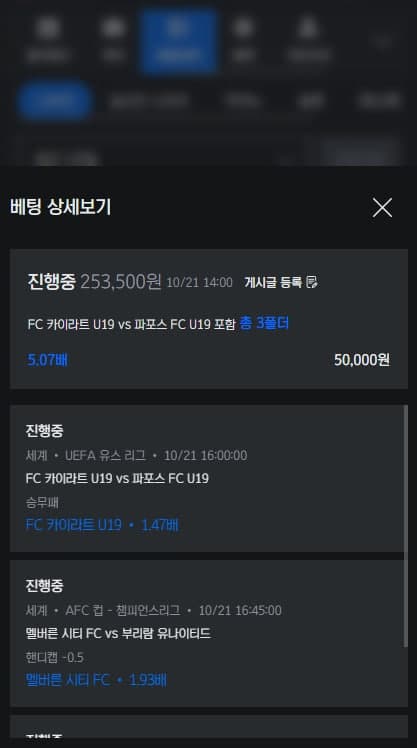Select the 멜버른 시티 FC 1.93배 pick
This screenshot has width=417, height=748.
coord(96,680)
